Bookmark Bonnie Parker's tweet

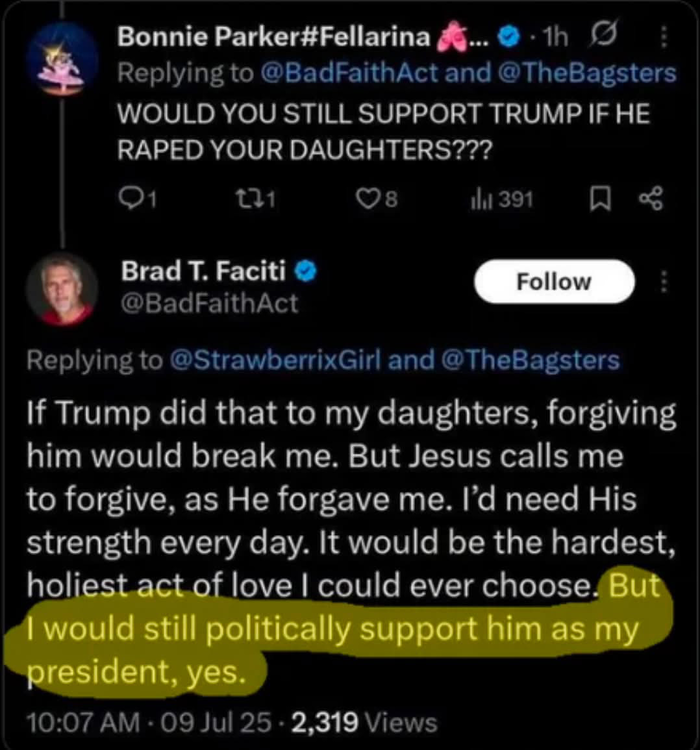[600, 199]
